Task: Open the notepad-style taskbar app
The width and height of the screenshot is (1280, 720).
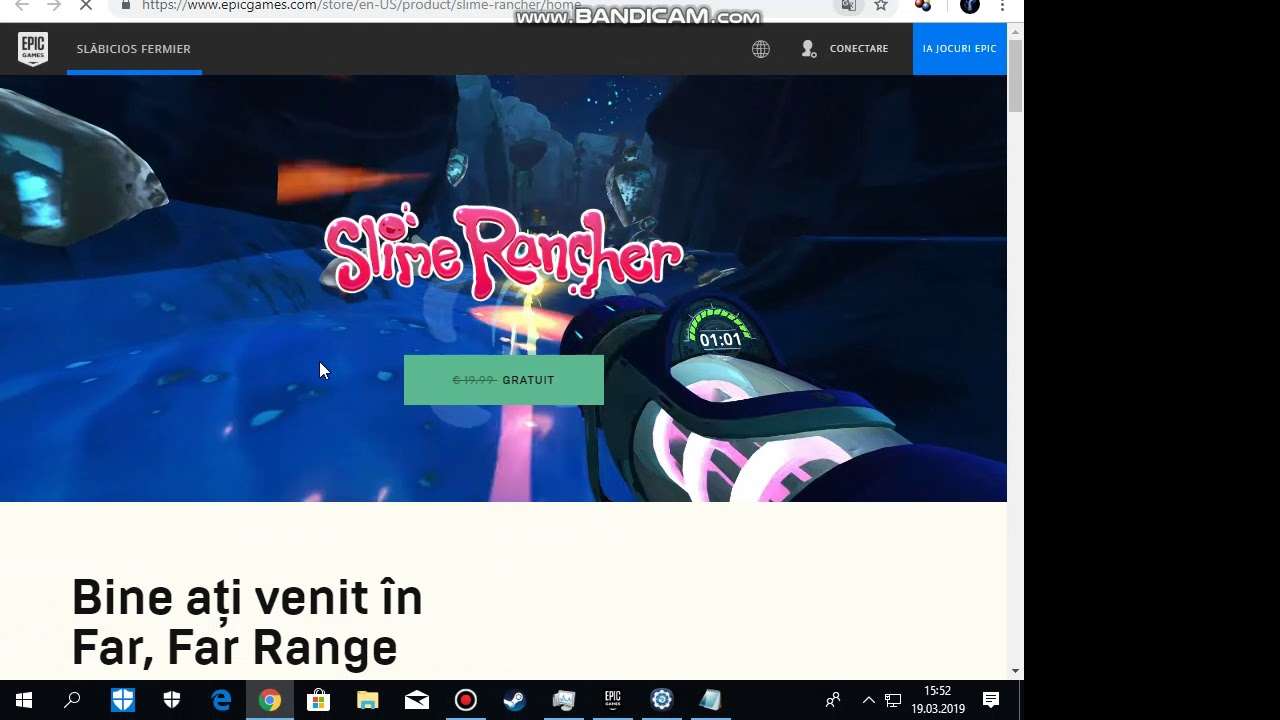Action: [710, 700]
